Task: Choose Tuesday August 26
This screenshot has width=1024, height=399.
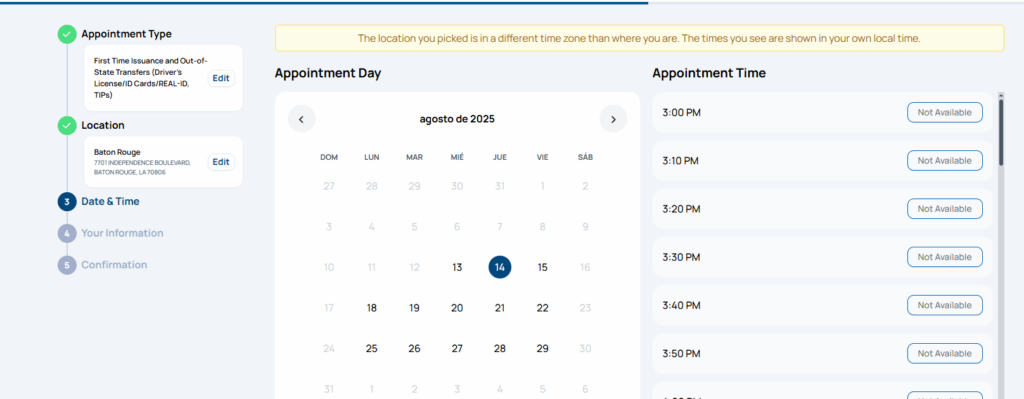Action: click(414, 349)
